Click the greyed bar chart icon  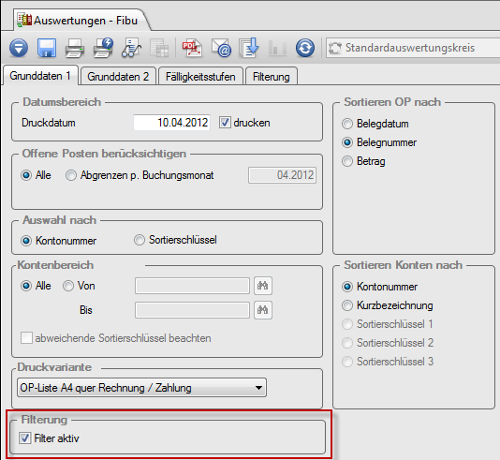pos(277,48)
